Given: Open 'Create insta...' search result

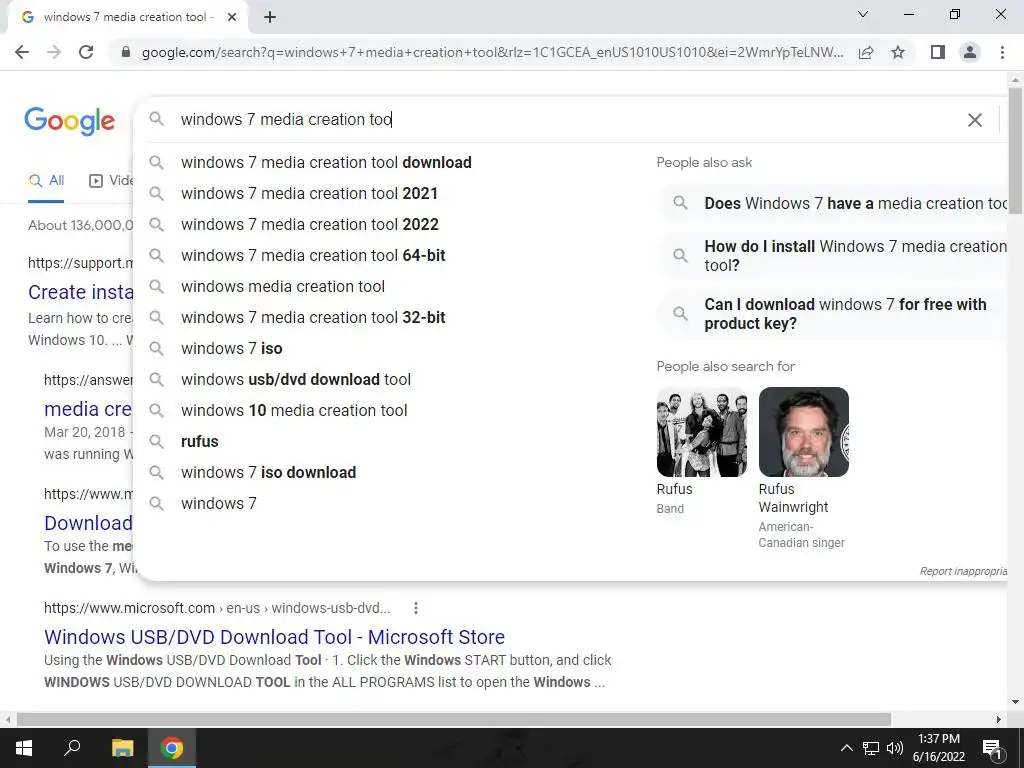Looking at the screenshot, I should (80, 292).
